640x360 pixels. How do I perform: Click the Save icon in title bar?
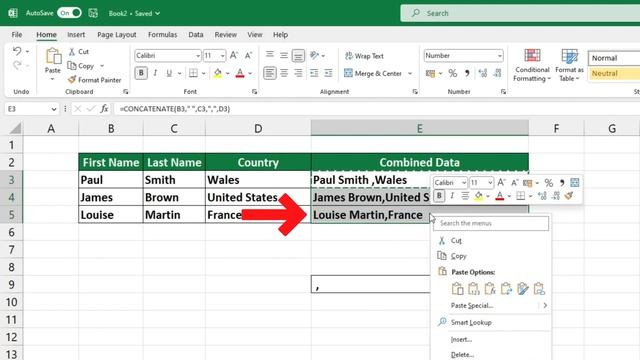point(93,13)
